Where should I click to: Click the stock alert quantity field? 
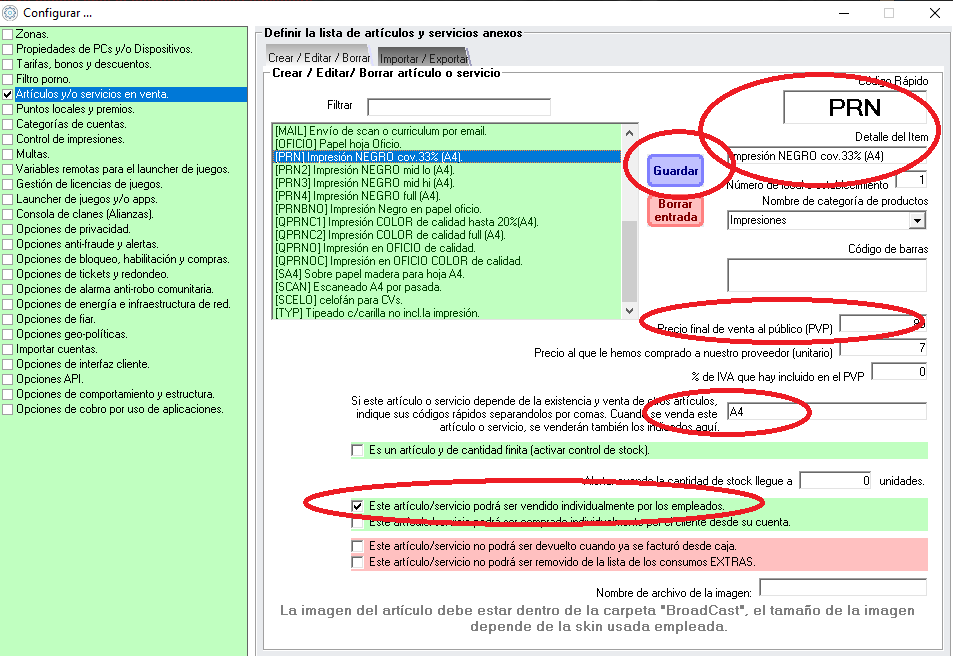coord(835,480)
